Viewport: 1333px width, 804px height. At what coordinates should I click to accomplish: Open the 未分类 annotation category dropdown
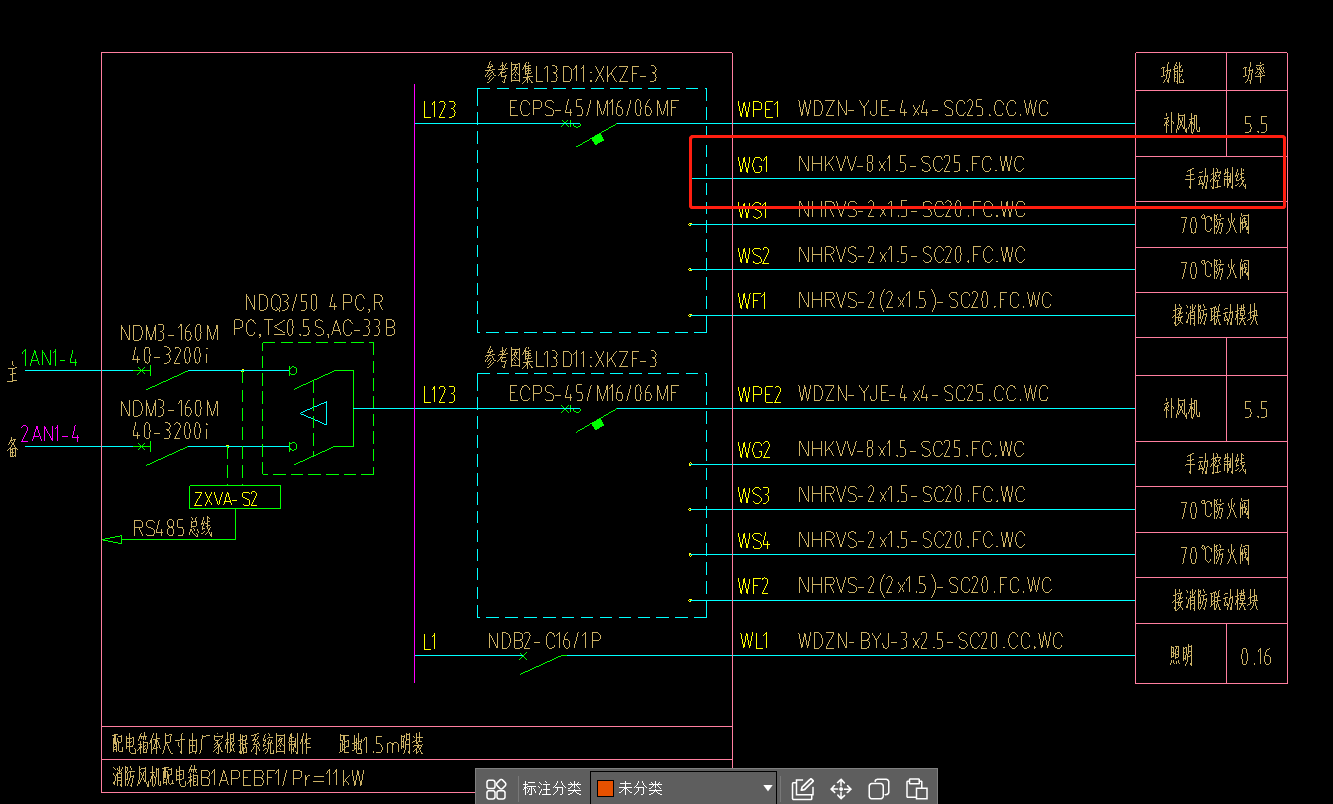point(684,789)
